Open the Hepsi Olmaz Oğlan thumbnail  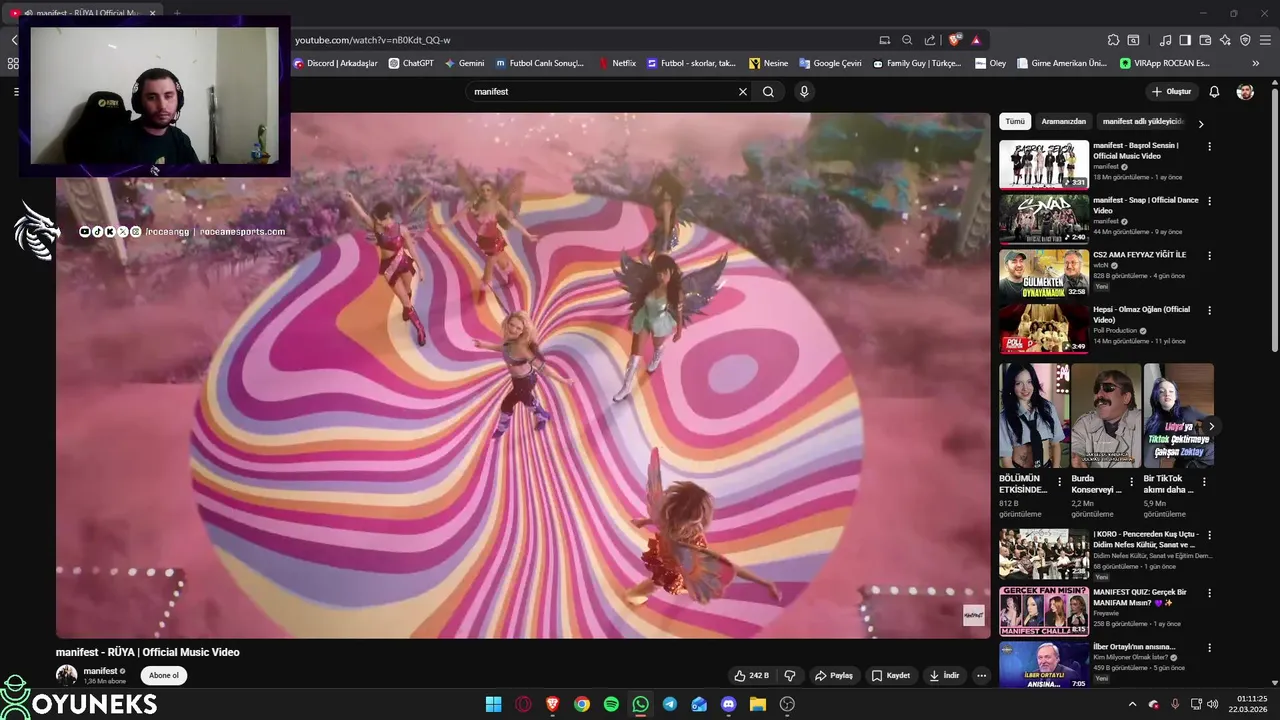point(1044,329)
